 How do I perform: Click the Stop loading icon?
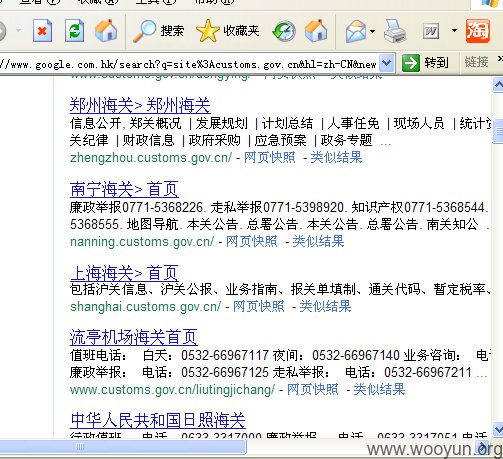[x=42, y=31]
